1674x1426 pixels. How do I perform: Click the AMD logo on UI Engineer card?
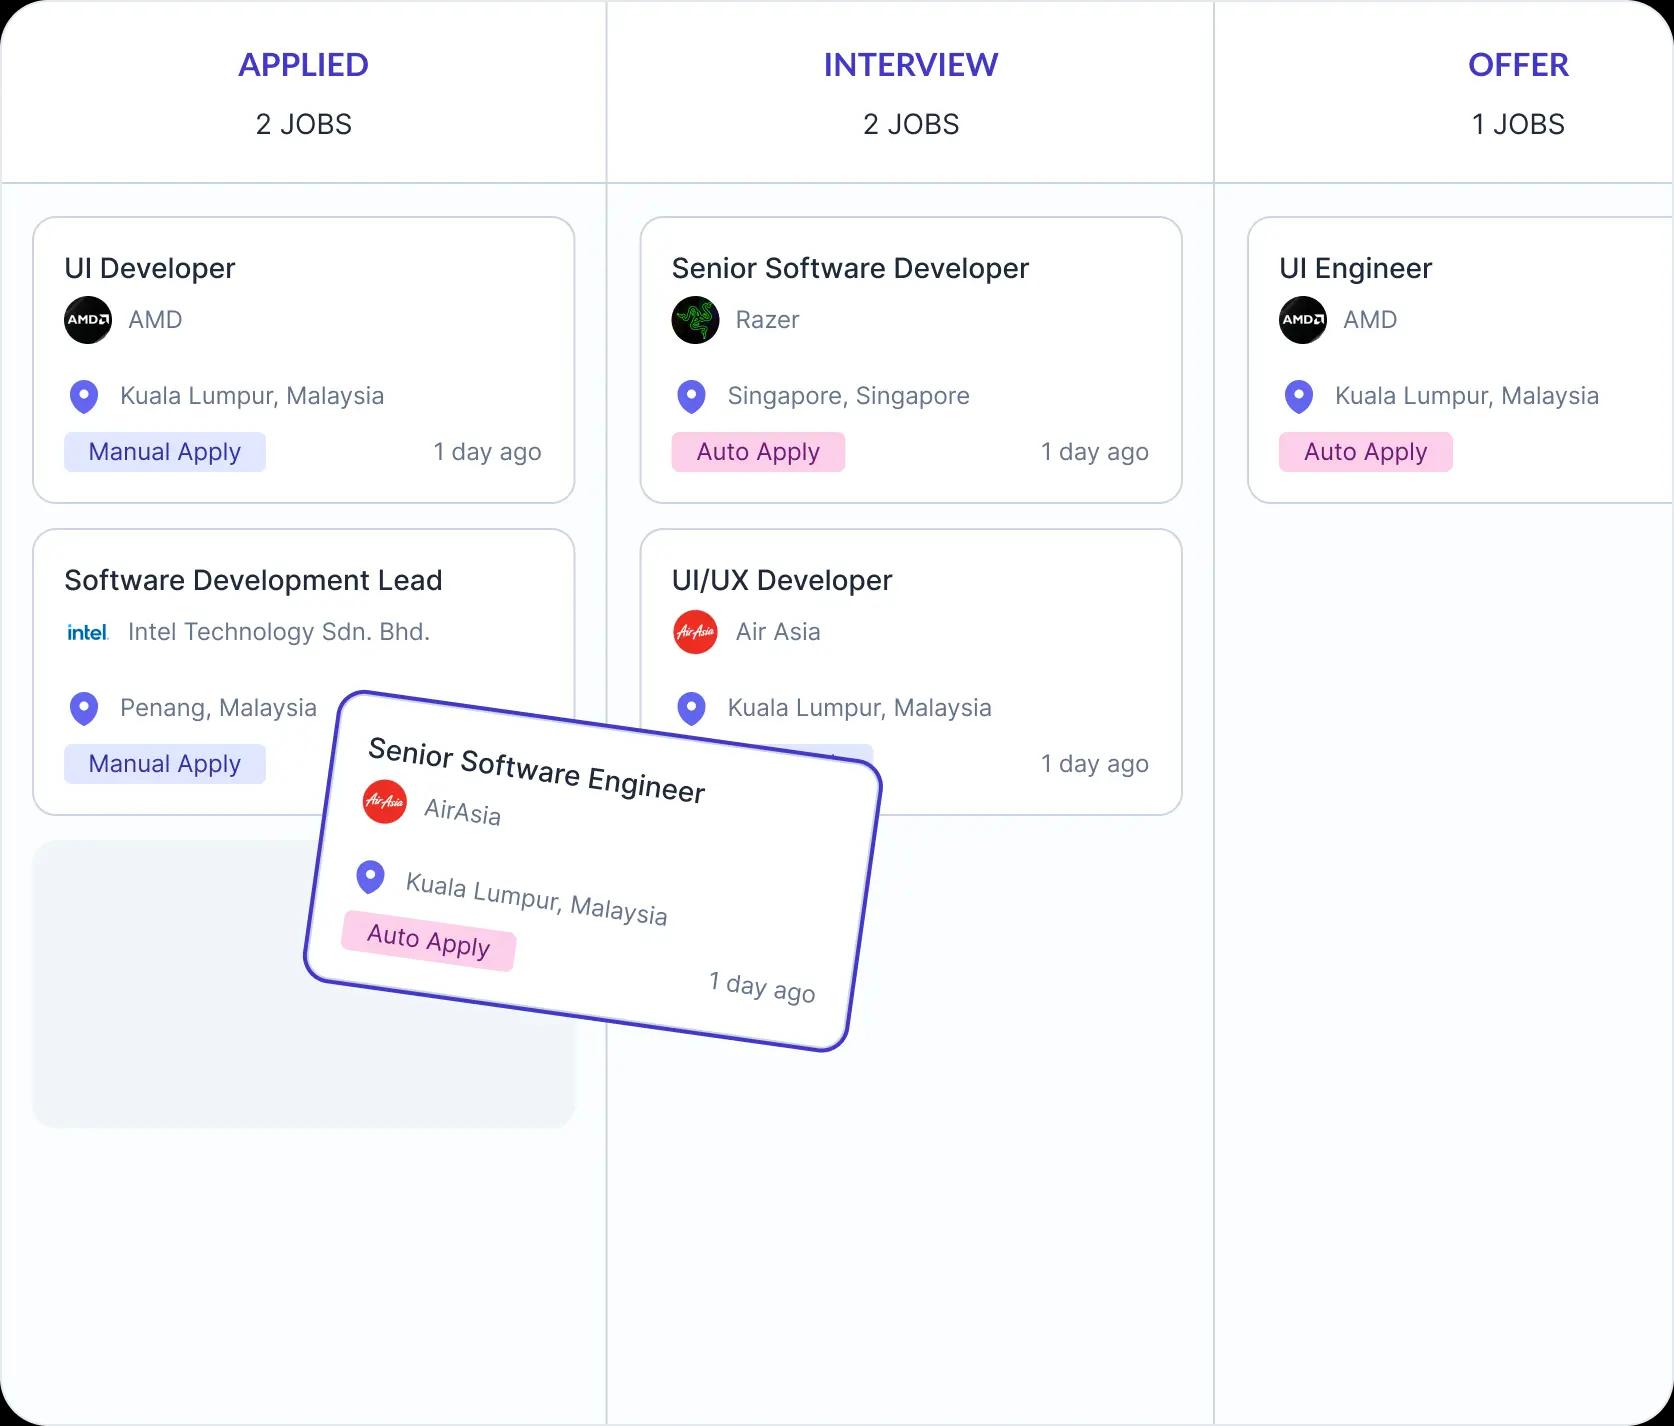[x=1303, y=320]
